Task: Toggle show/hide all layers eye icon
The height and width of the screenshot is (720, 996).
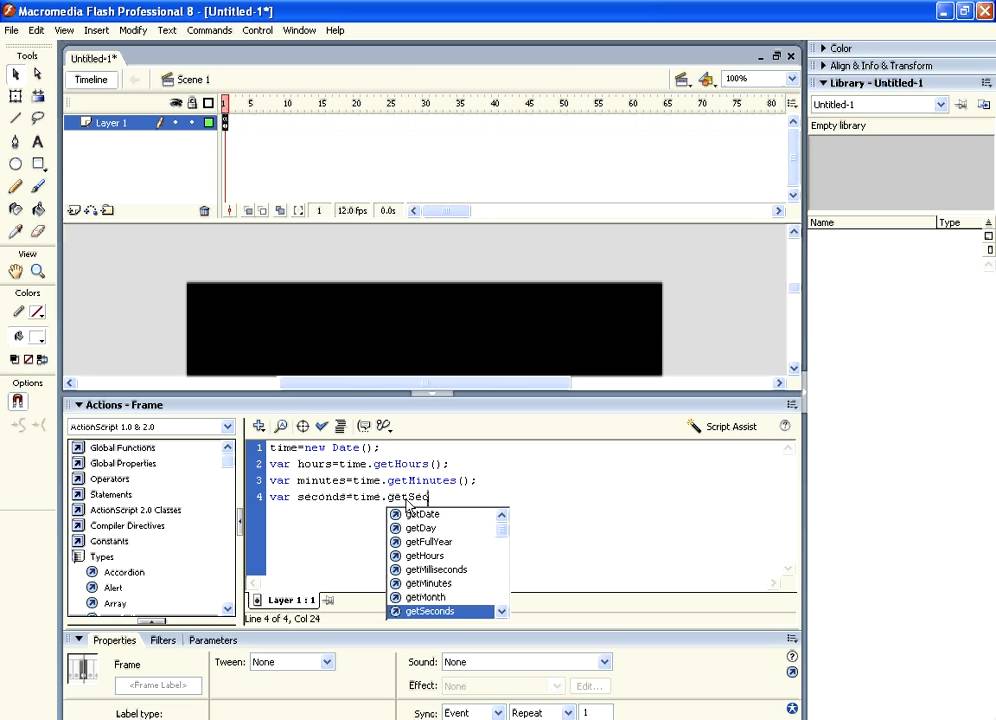Action: [176, 103]
